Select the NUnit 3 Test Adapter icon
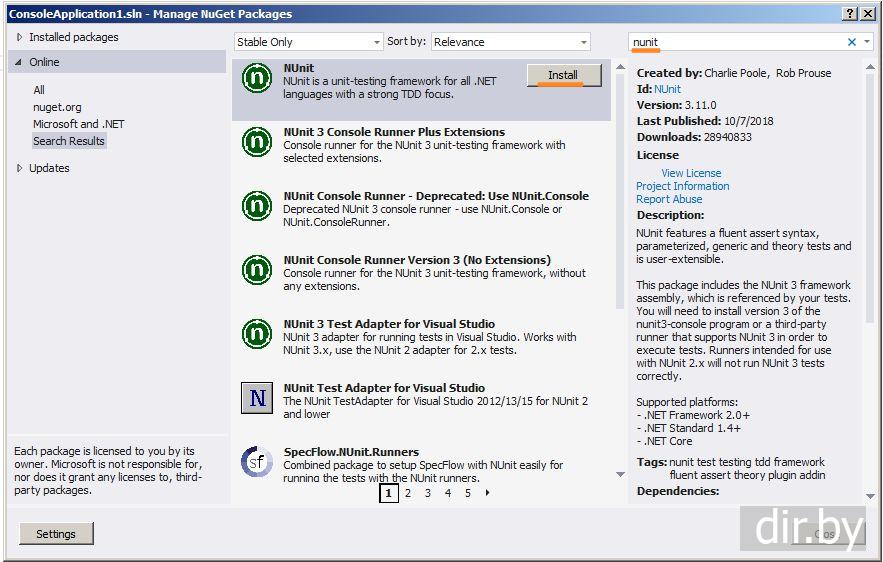 pos(257,334)
